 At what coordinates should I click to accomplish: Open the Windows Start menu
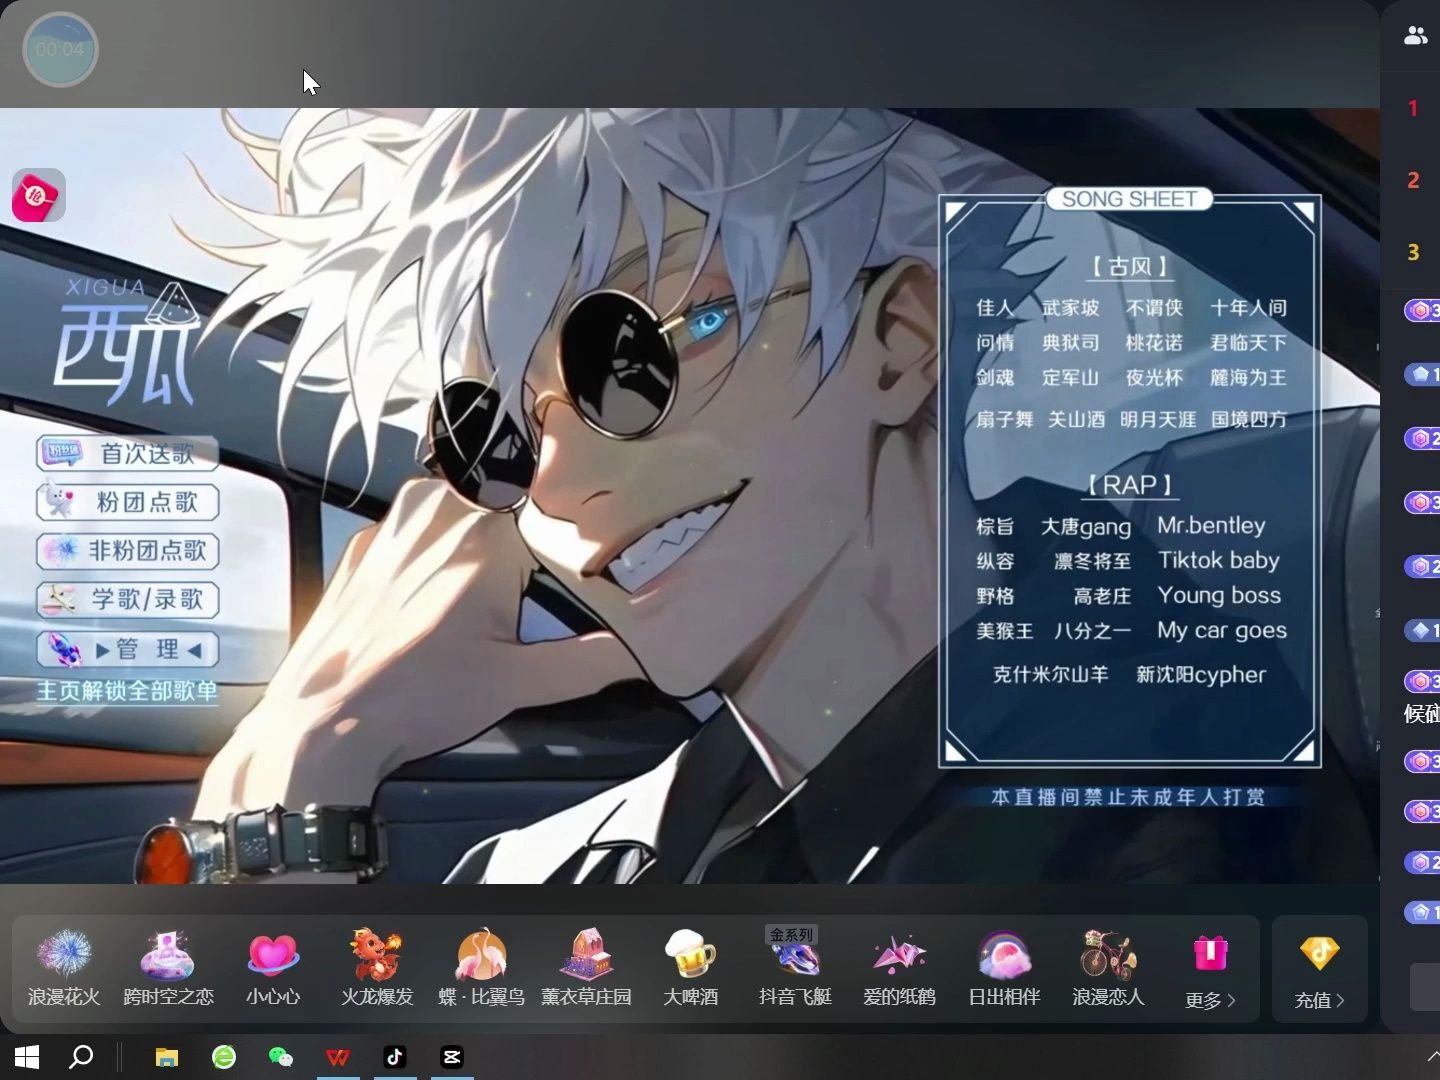click(x=27, y=1057)
